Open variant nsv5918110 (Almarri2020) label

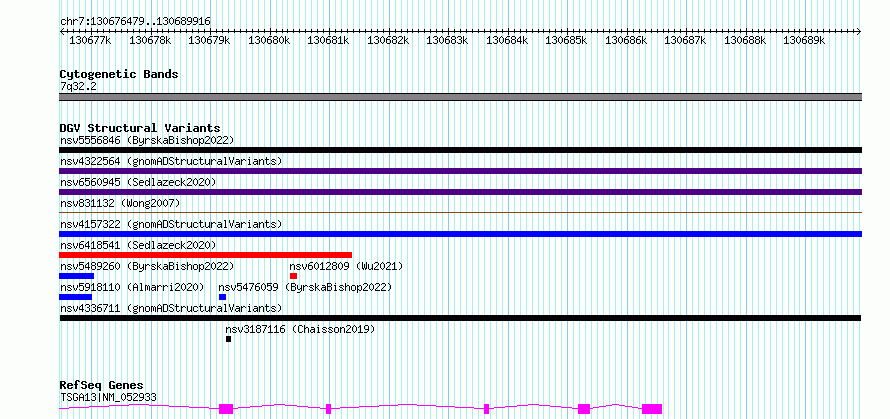(132, 287)
